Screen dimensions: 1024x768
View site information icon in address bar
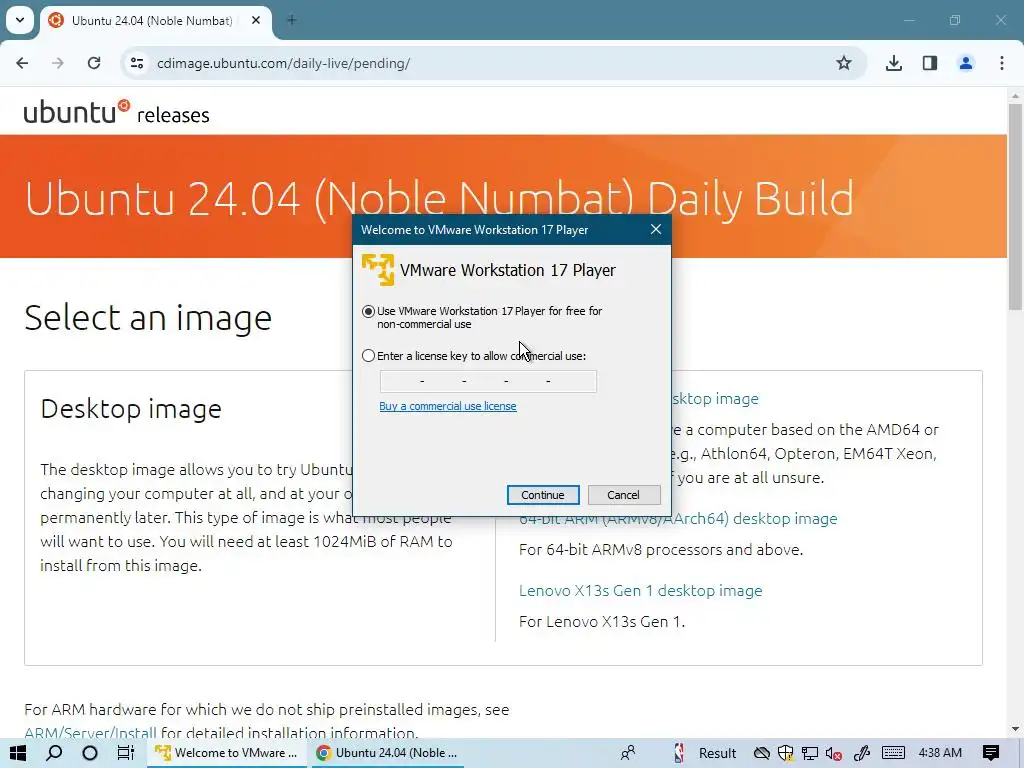pos(136,63)
